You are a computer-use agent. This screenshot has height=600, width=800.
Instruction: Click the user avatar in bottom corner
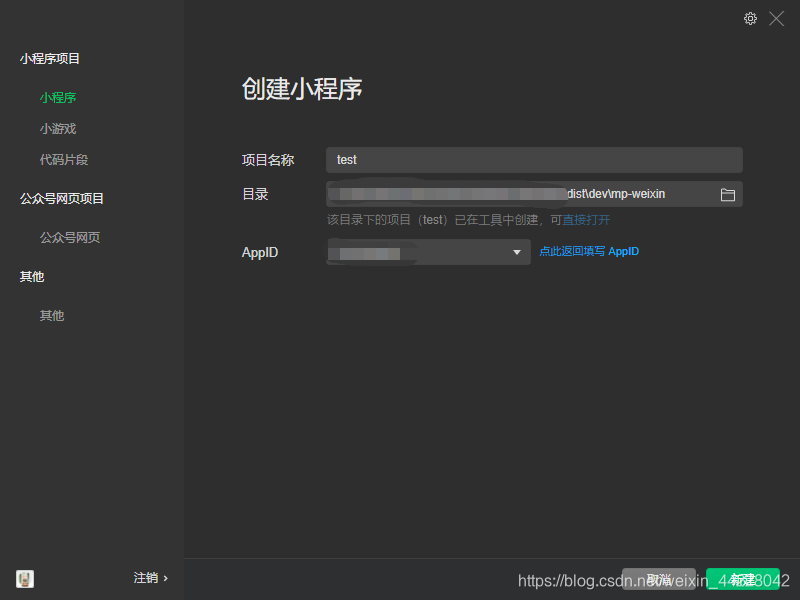[24, 578]
